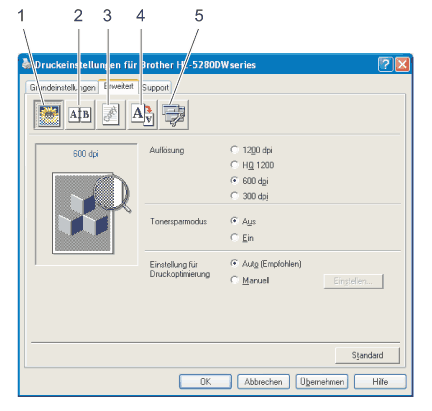Image resolution: width=432 pixels, height=411 pixels.
Task: Click the Einstellen... button
Action: tap(353, 281)
